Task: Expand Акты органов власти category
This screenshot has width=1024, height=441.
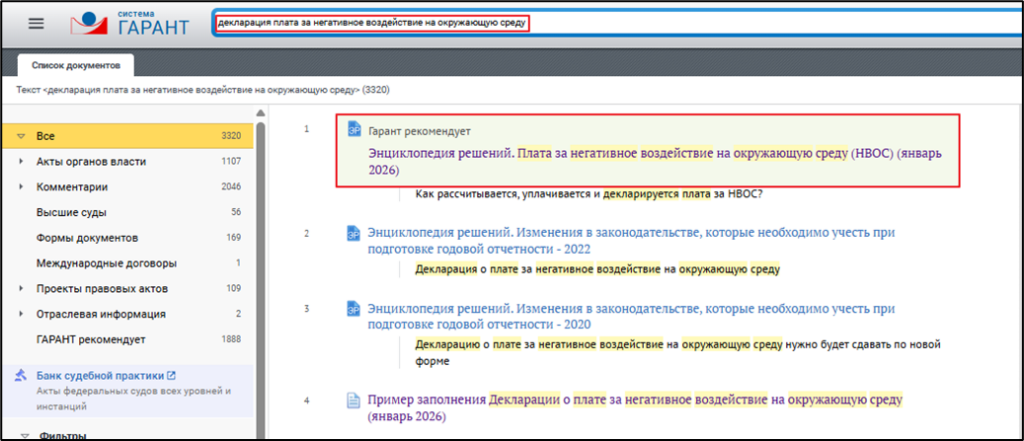Action: 21,161
